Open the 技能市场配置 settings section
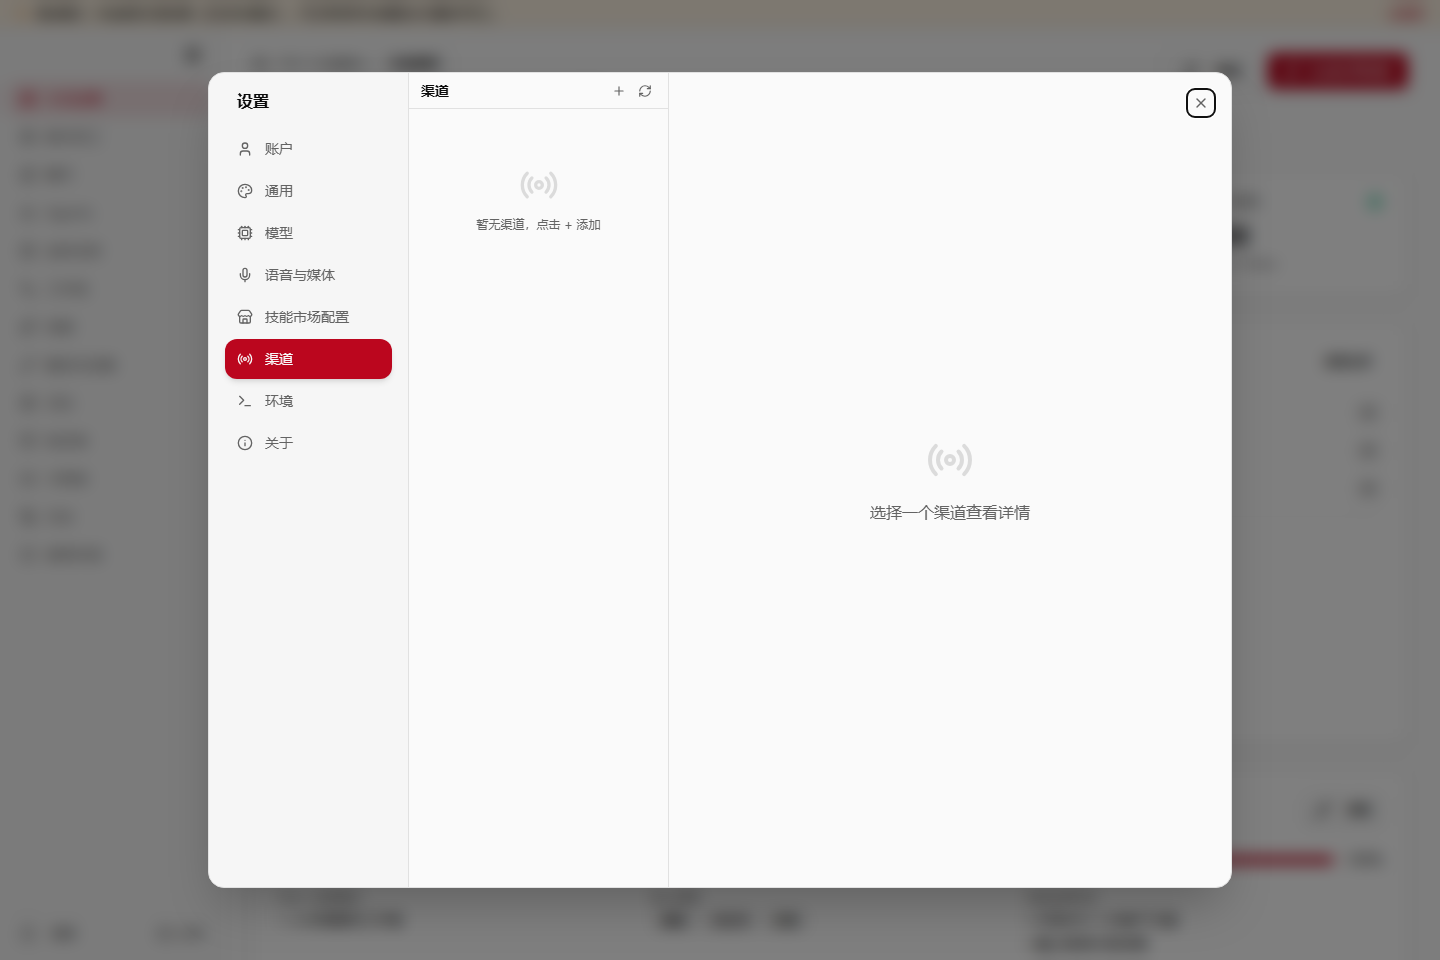The width and height of the screenshot is (1440, 960). click(308, 317)
